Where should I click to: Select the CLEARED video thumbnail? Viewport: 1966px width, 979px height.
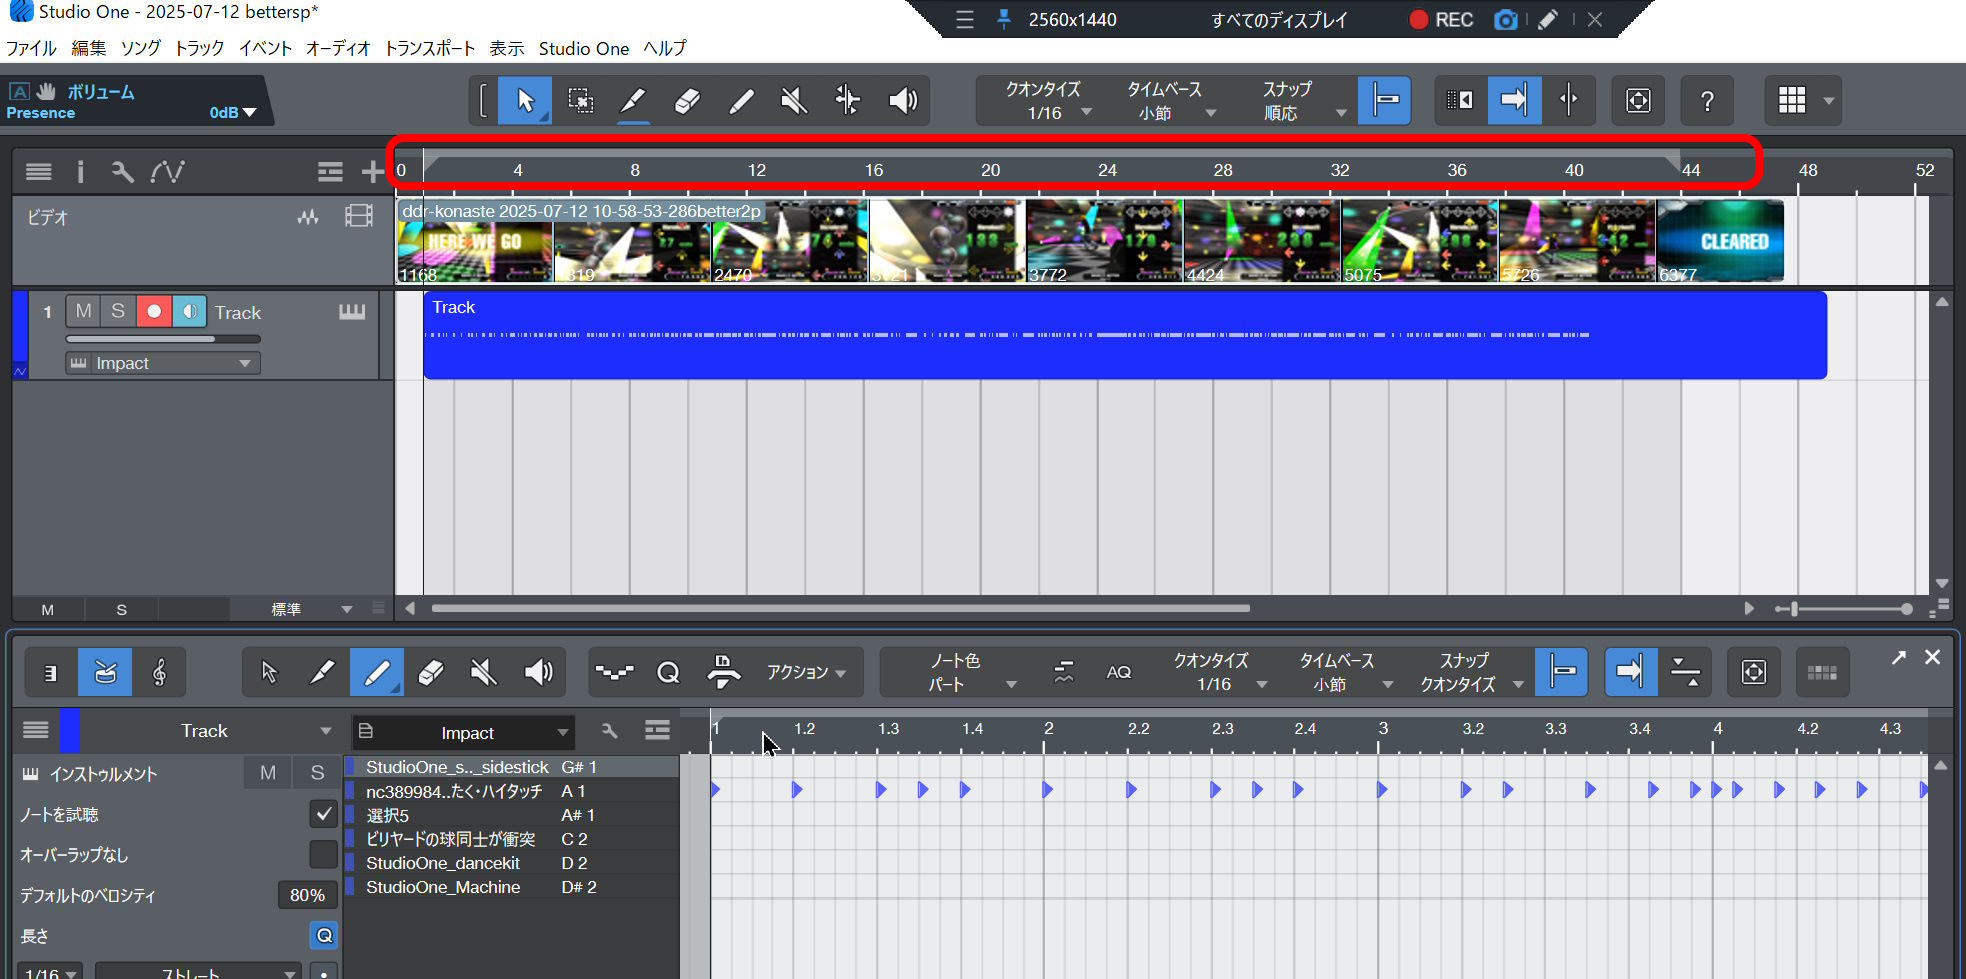click(x=1720, y=241)
